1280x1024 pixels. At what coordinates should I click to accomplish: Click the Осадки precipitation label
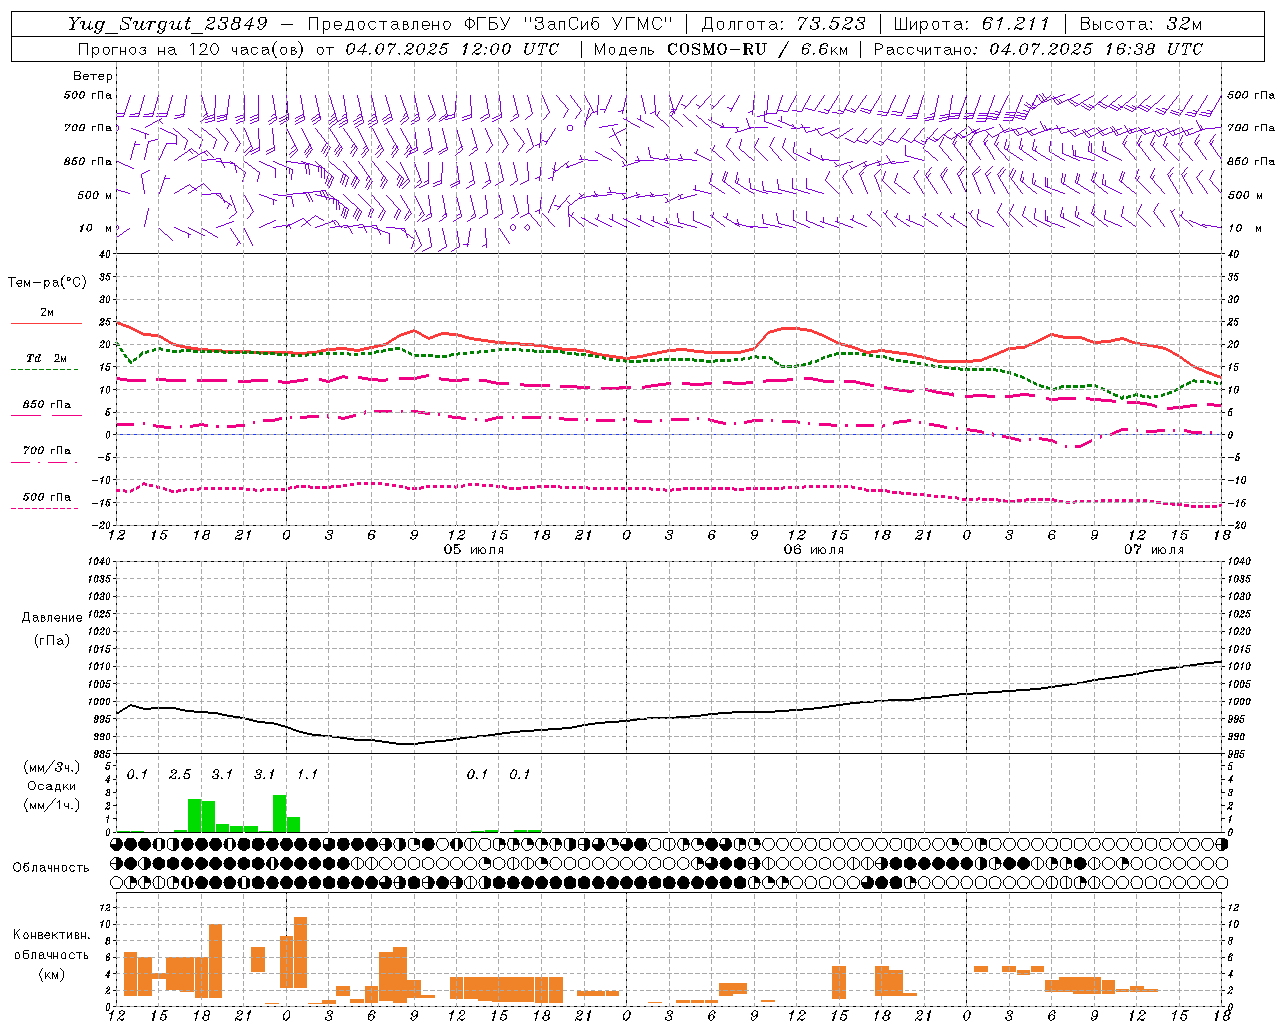click(x=51, y=786)
